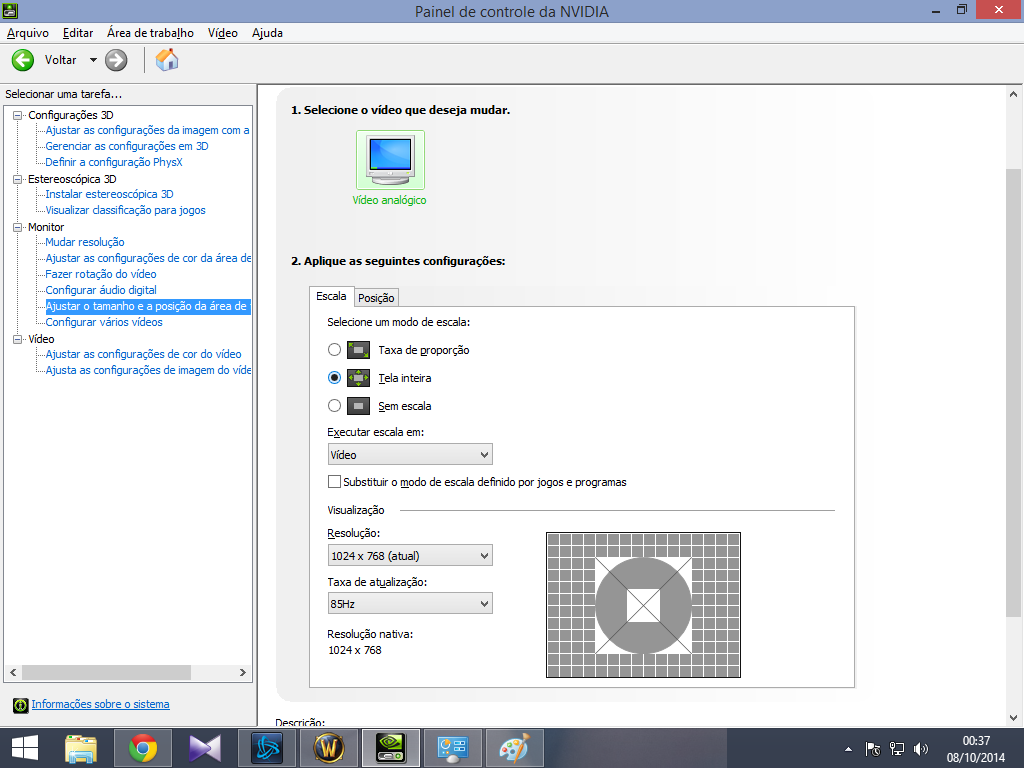Screen dimensions: 1024x768
Task: Click main panel scroll up arrow
Action: pos(1013,94)
